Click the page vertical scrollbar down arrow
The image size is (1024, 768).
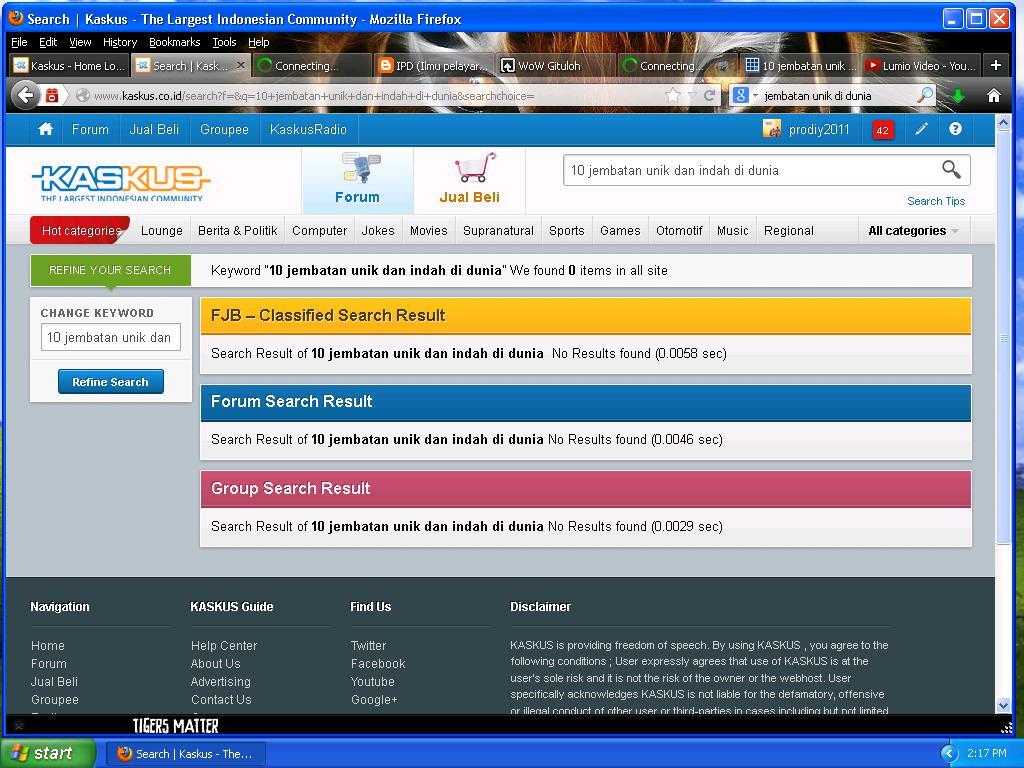(x=1003, y=705)
